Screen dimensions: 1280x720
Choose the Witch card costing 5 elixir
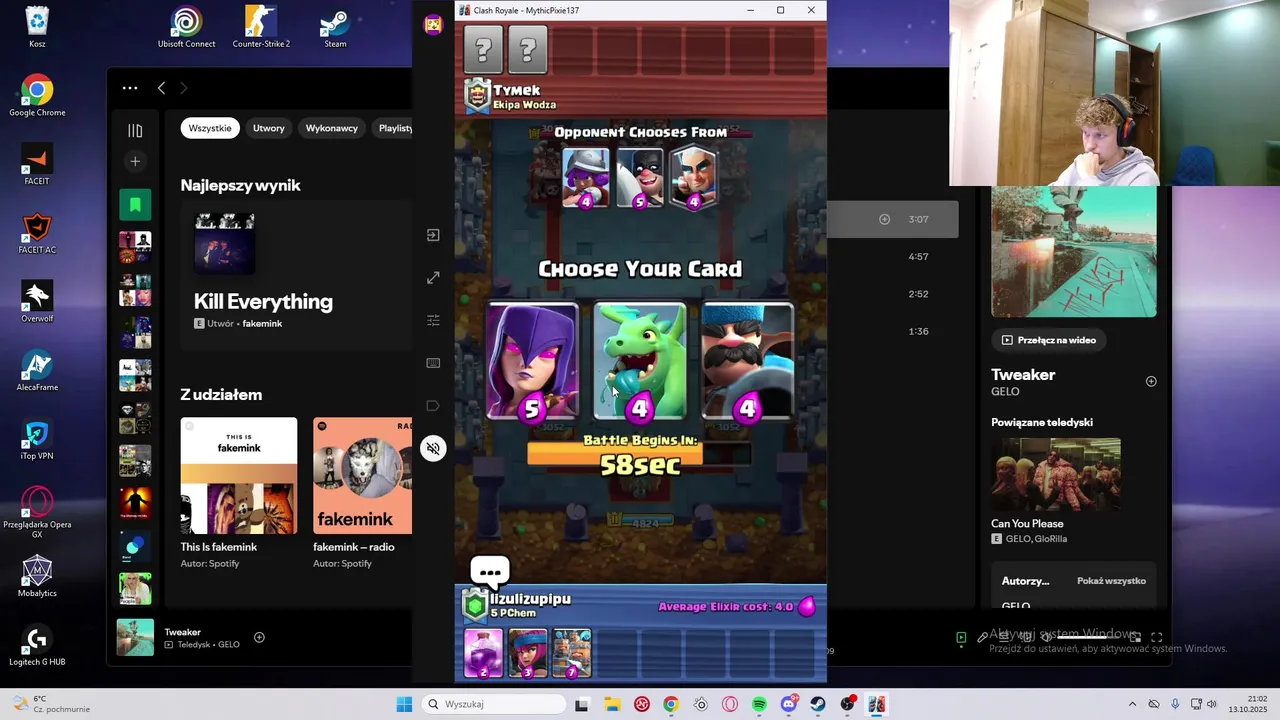(532, 361)
